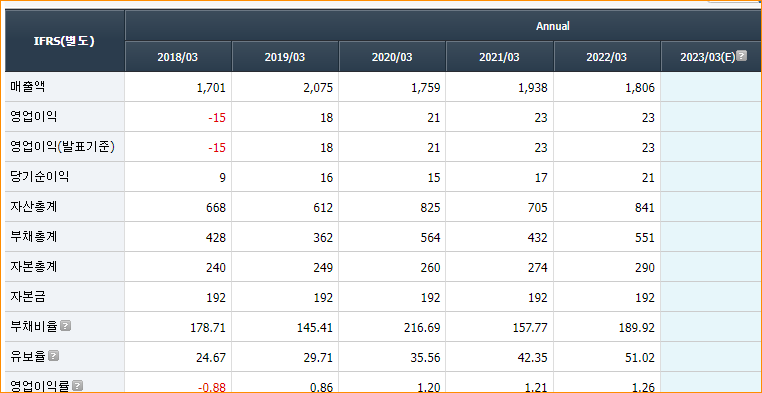The image size is (762, 393).
Task: Click the 부채총계 row label
Action: [x=34, y=237]
